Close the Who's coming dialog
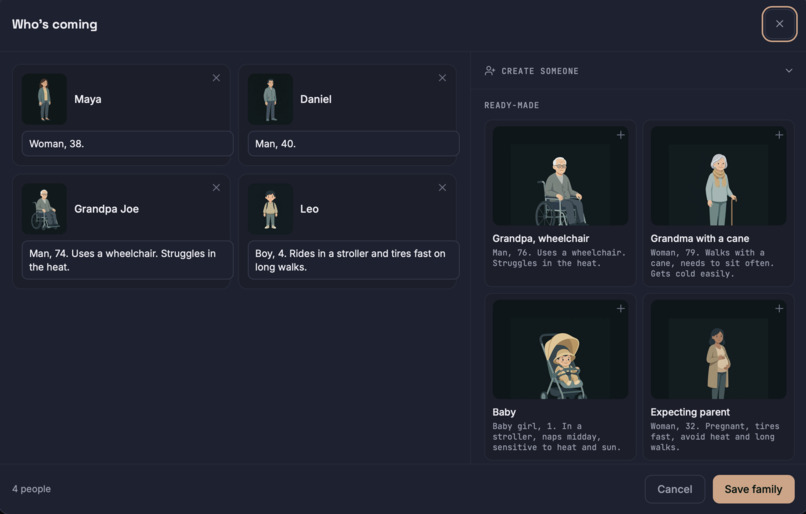The width and height of the screenshot is (806, 514). pos(779,24)
